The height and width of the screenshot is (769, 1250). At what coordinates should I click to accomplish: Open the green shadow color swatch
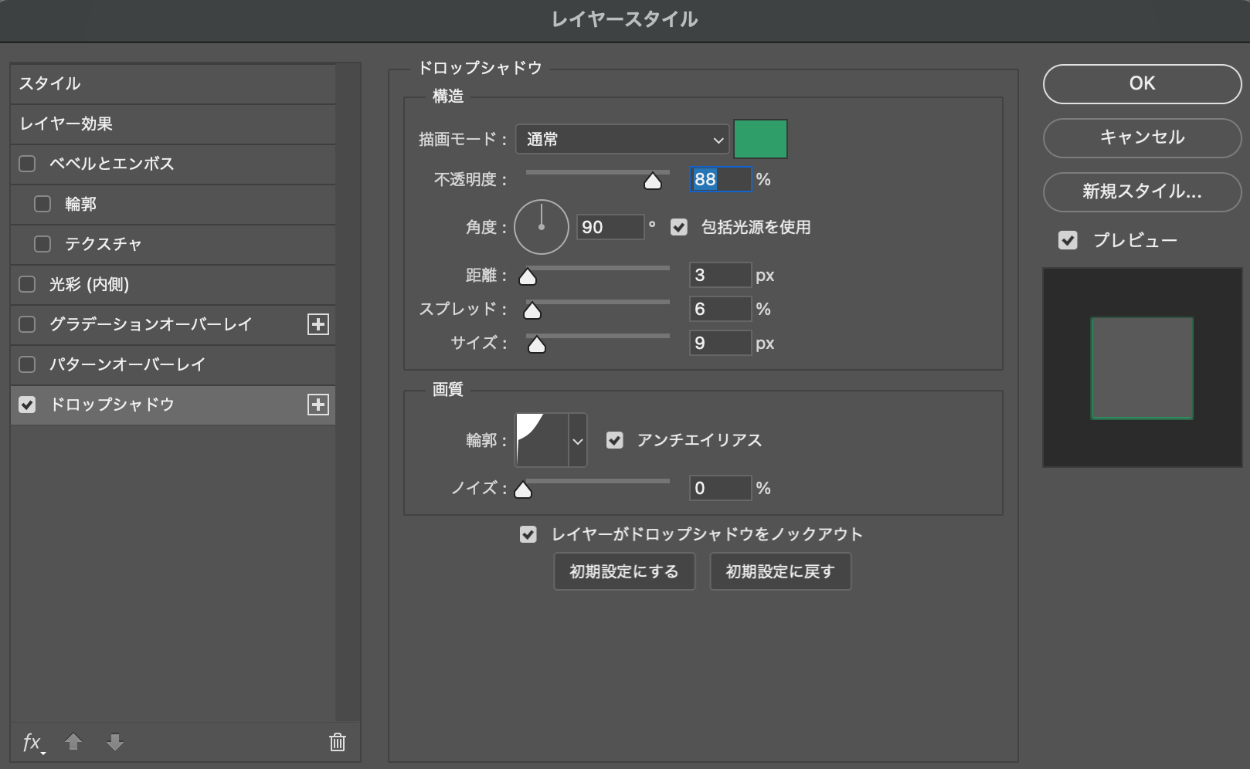click(x=760, y=140)
